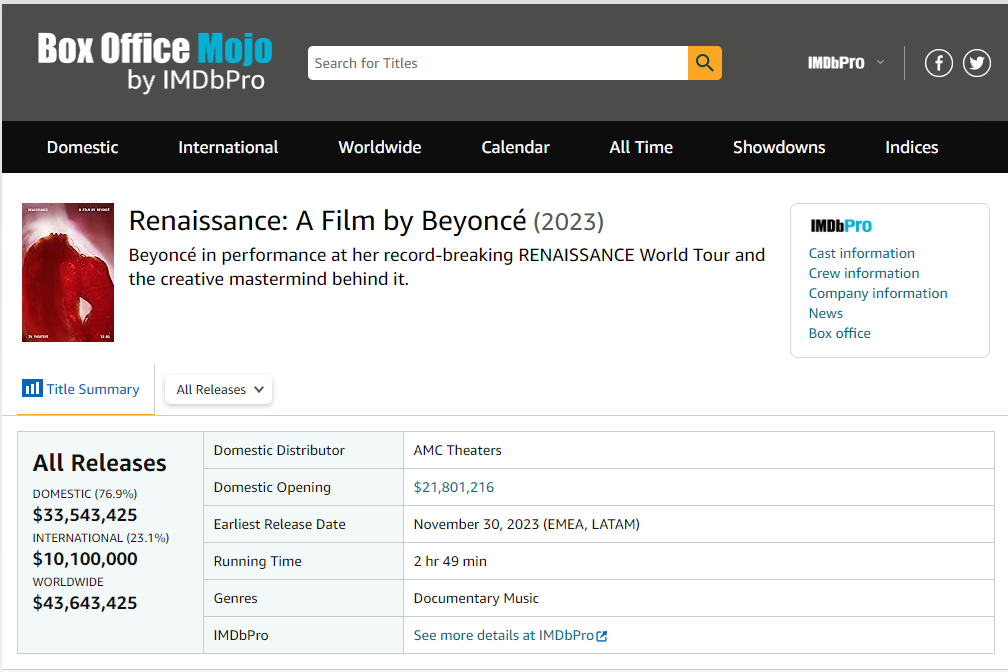Click the $21,801,216 domestic opening link

point(453,487)
